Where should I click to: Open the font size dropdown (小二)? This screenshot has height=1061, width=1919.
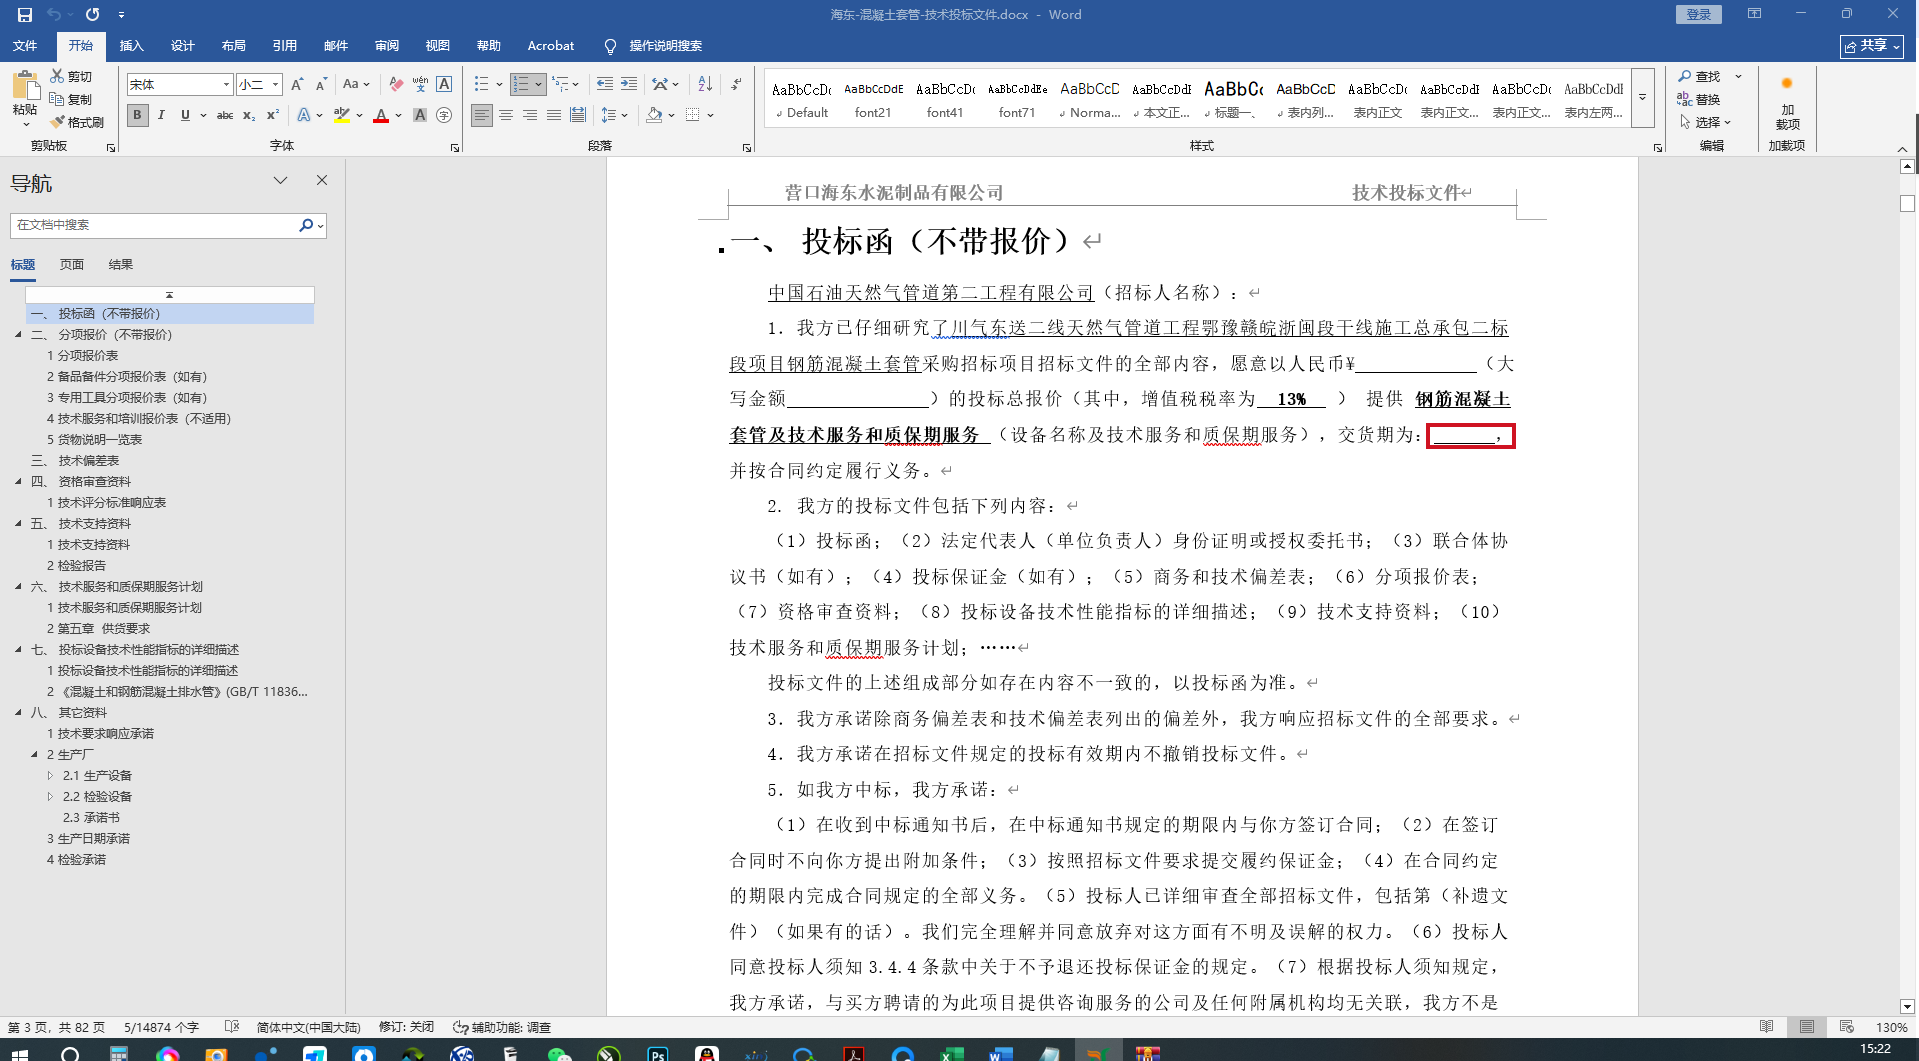point(275,85)
